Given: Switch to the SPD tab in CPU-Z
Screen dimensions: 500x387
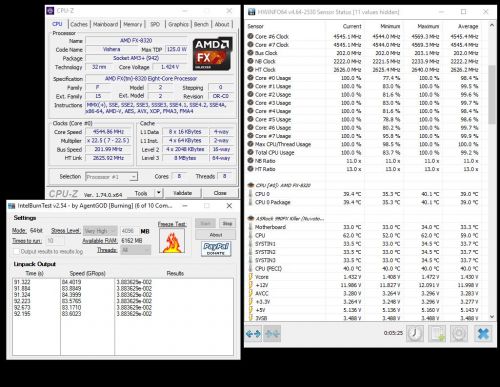Looking at the screenshot, I should [155, 24].
